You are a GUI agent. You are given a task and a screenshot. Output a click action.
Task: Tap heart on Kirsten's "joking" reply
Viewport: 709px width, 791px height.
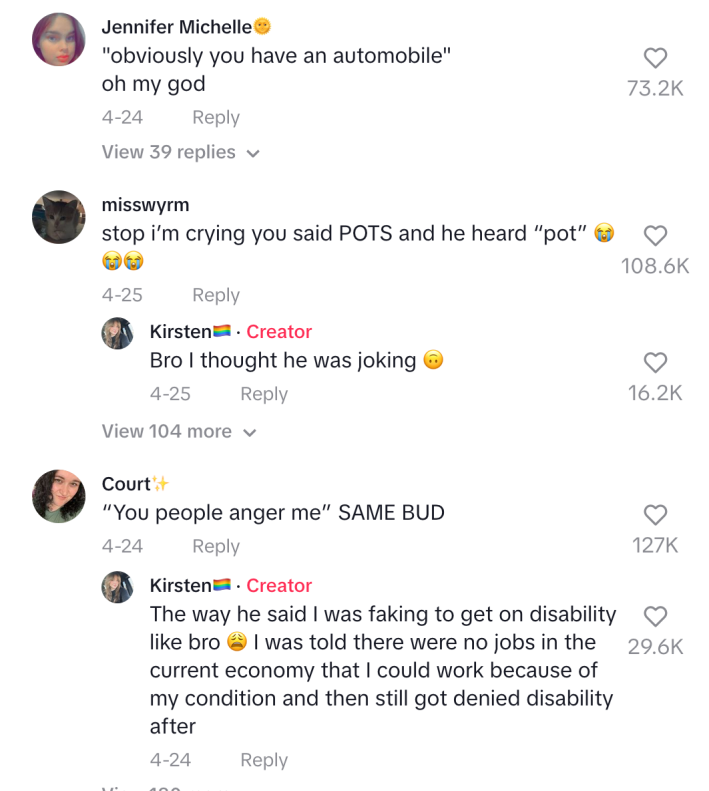pos(655,362)
